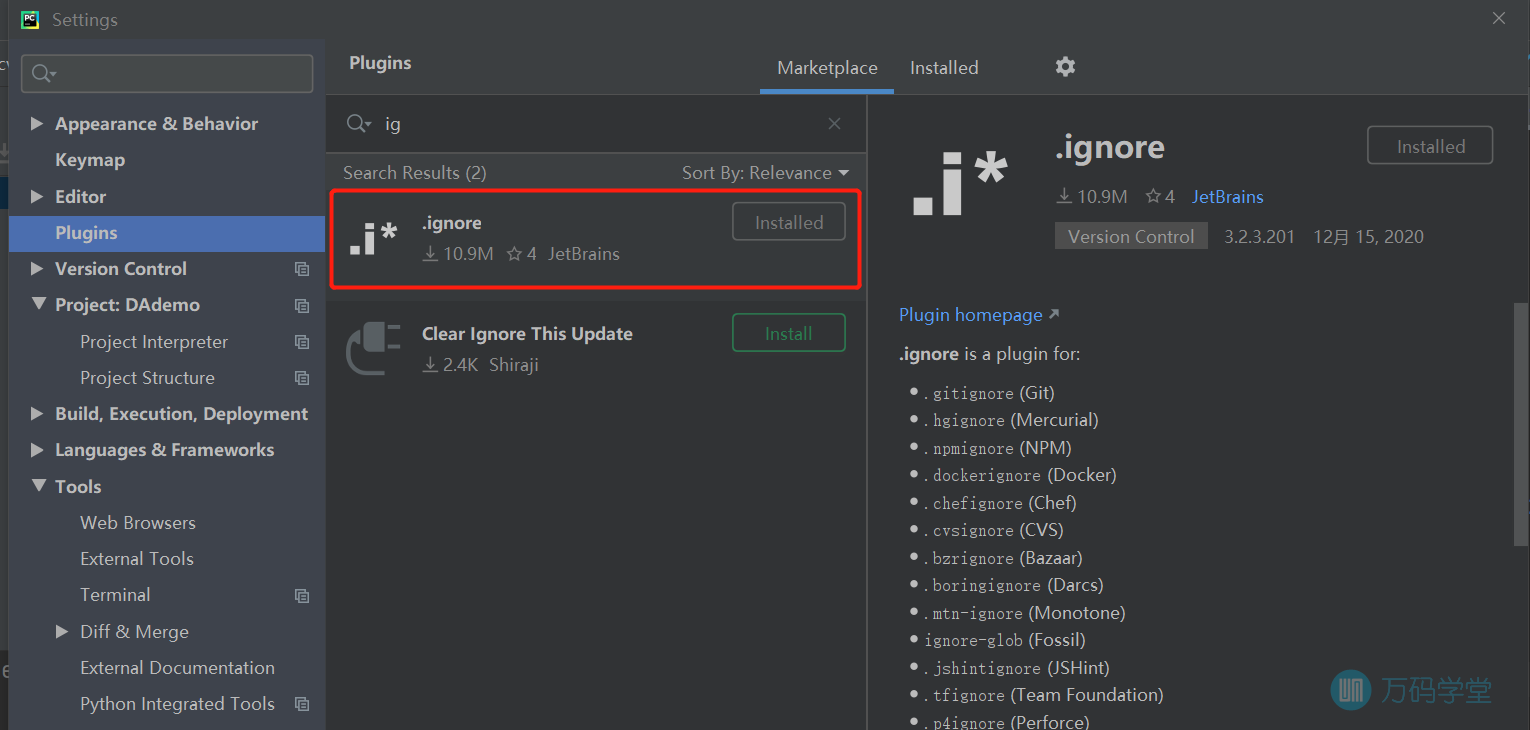Image resolution: width=1530 pixels, height=730 pixels.
Task: Click the .dockerignore (Docker) list entry
Action: [1019, 475]
